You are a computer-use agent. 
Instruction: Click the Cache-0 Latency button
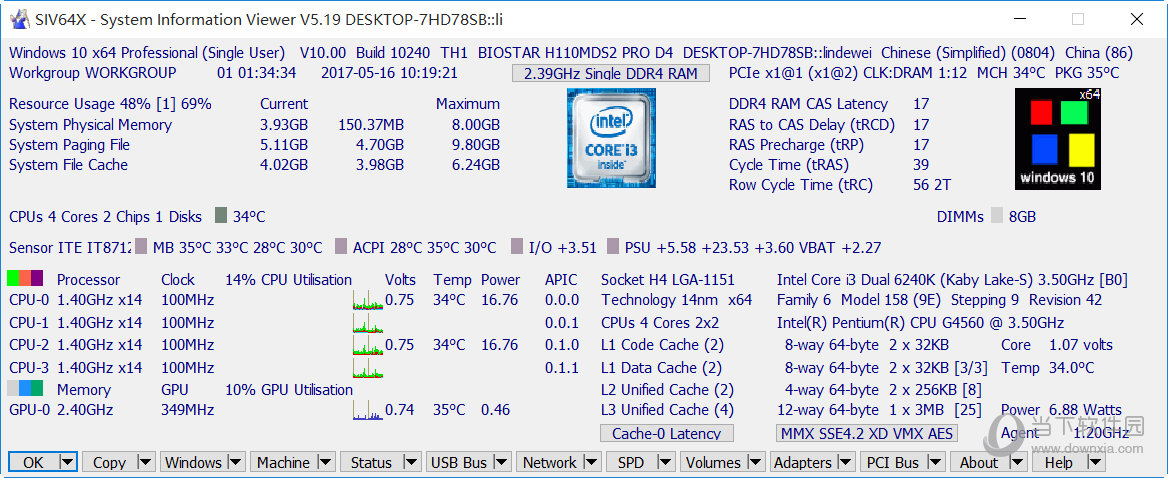tap(666, 433)
